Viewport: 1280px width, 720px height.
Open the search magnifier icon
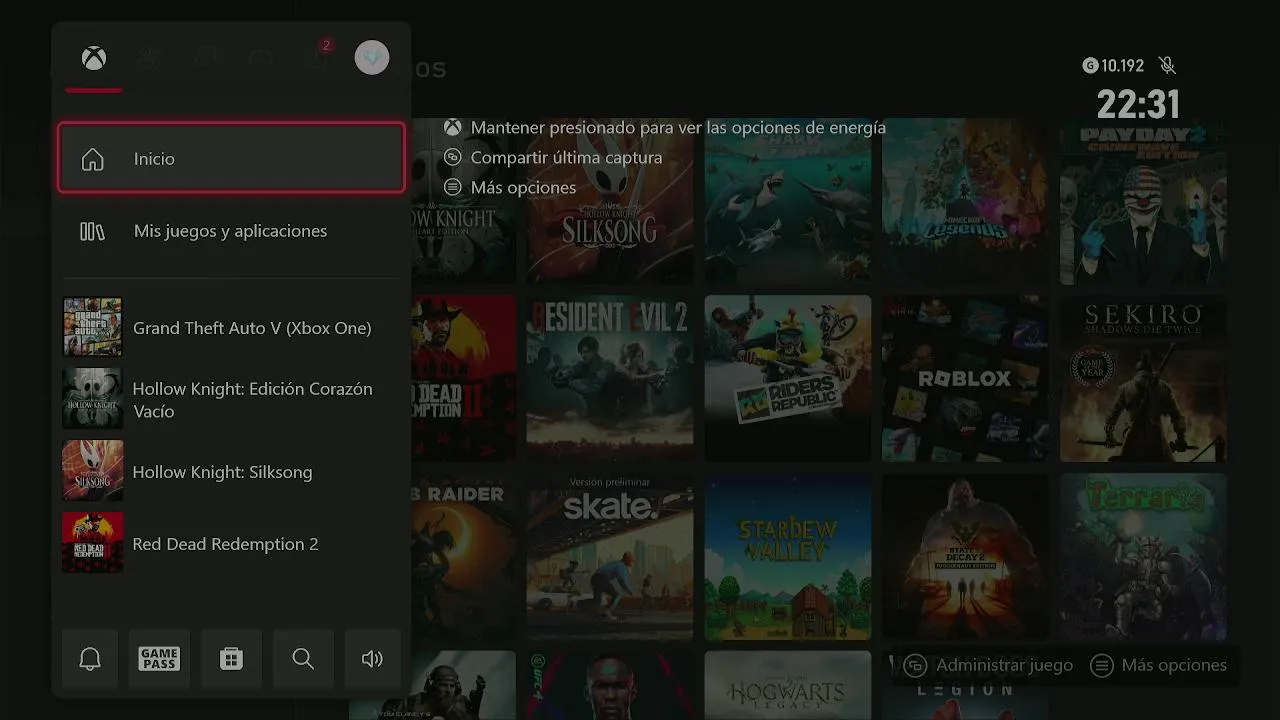coord(303,658)
